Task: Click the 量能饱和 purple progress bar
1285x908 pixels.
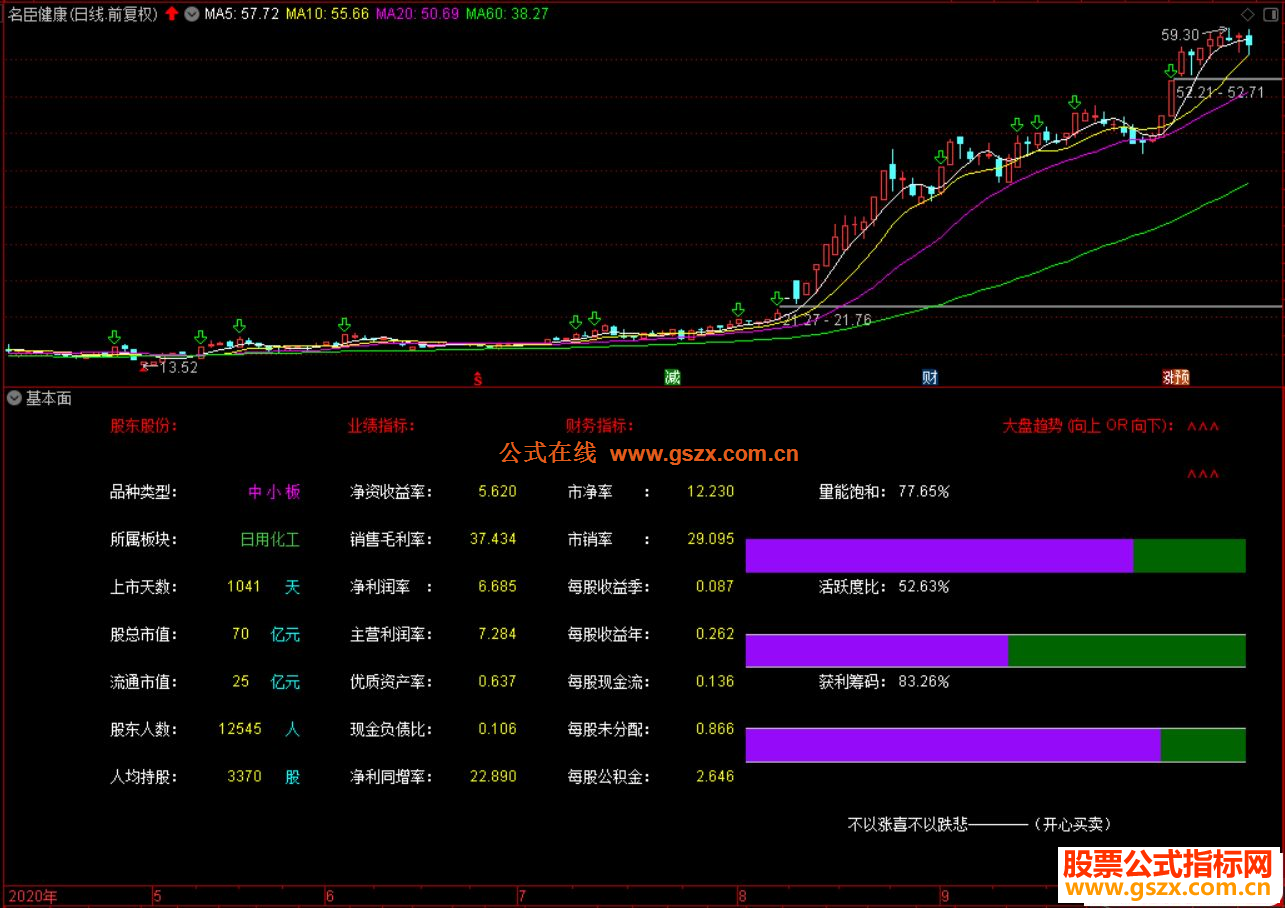Action: [939, 556]
